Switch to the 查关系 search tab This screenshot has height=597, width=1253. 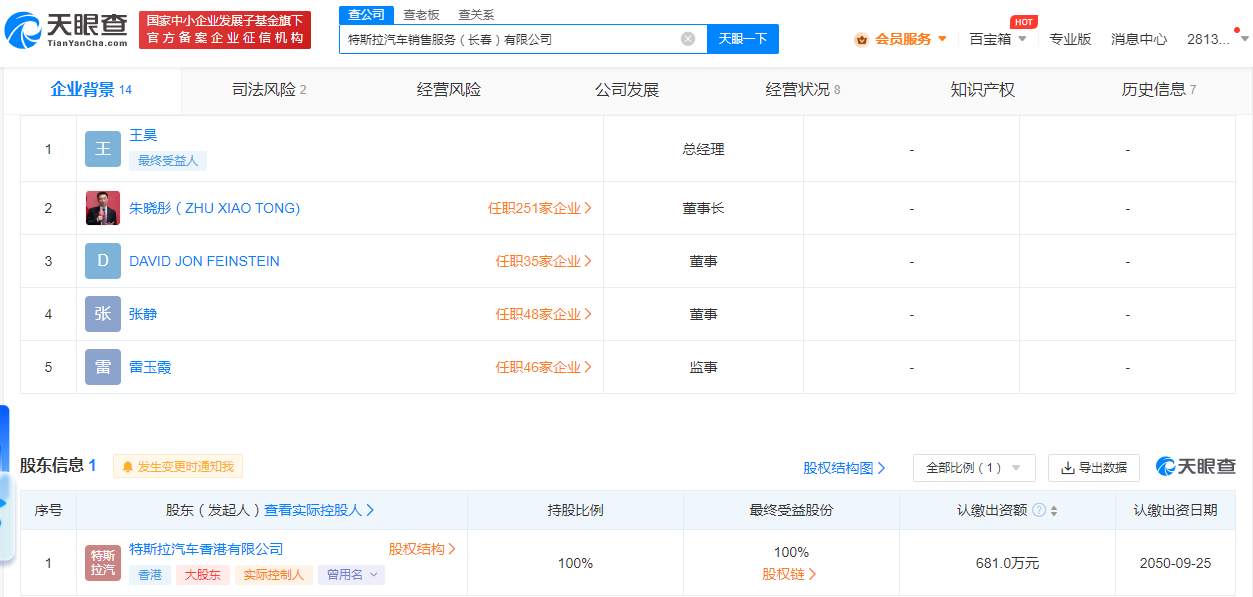[x=476, y=14]
